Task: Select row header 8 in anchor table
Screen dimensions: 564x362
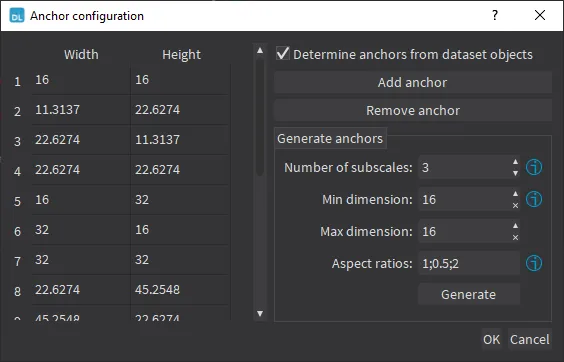Action: (x=17, y=291)
